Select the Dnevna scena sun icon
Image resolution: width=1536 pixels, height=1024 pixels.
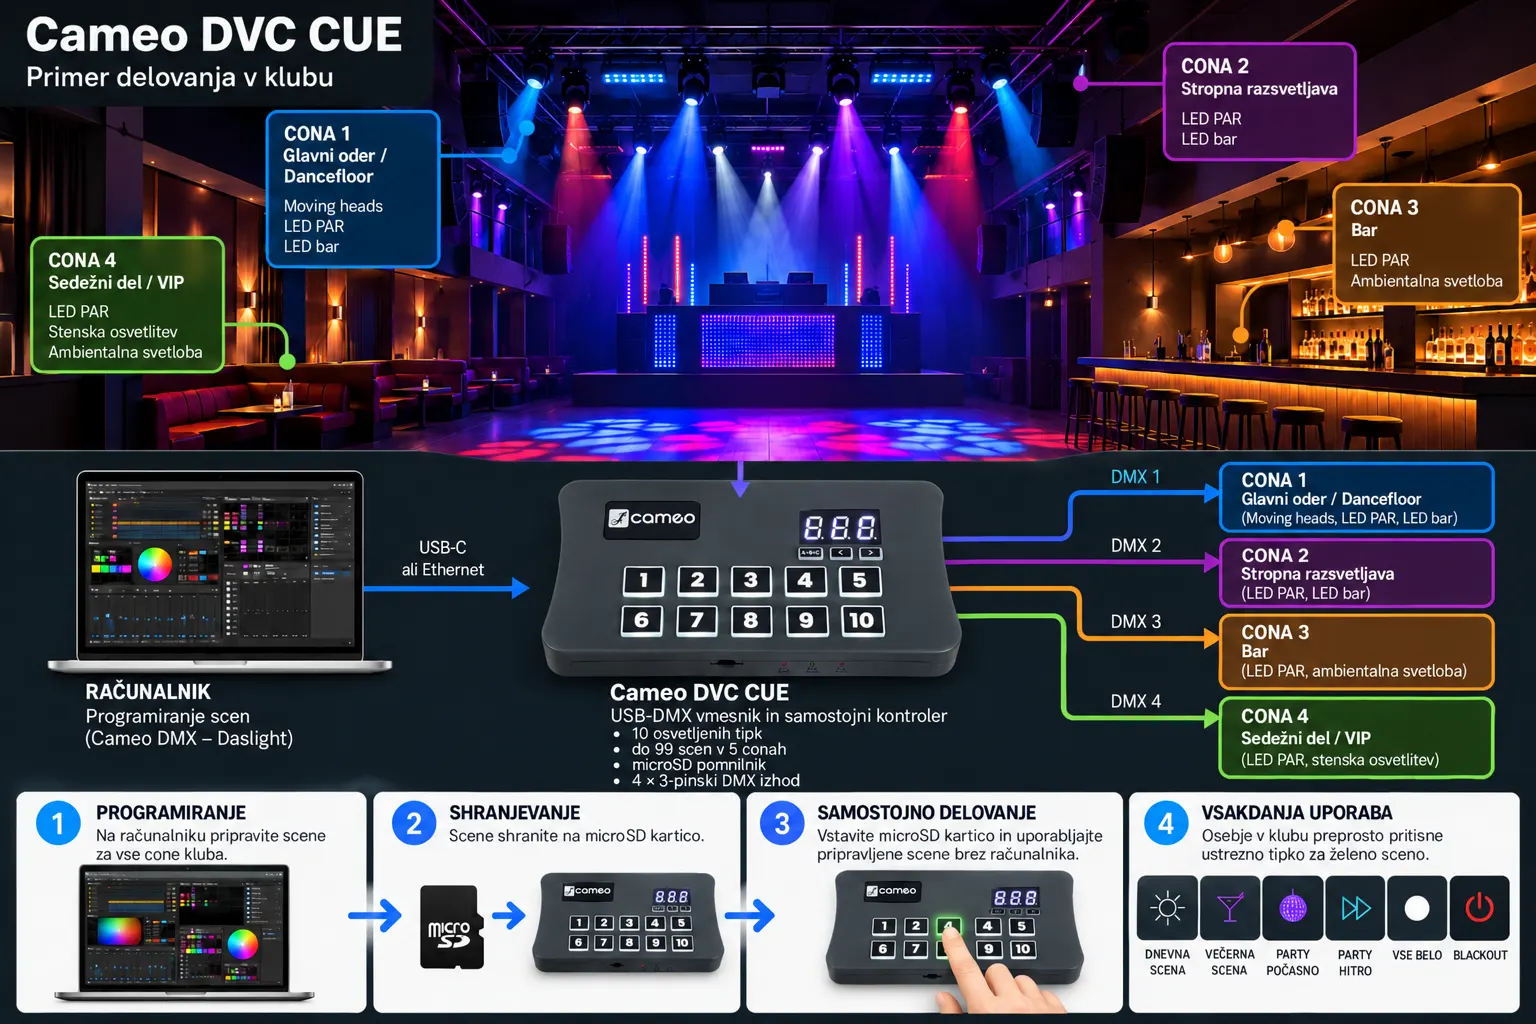pos(1167,908)
